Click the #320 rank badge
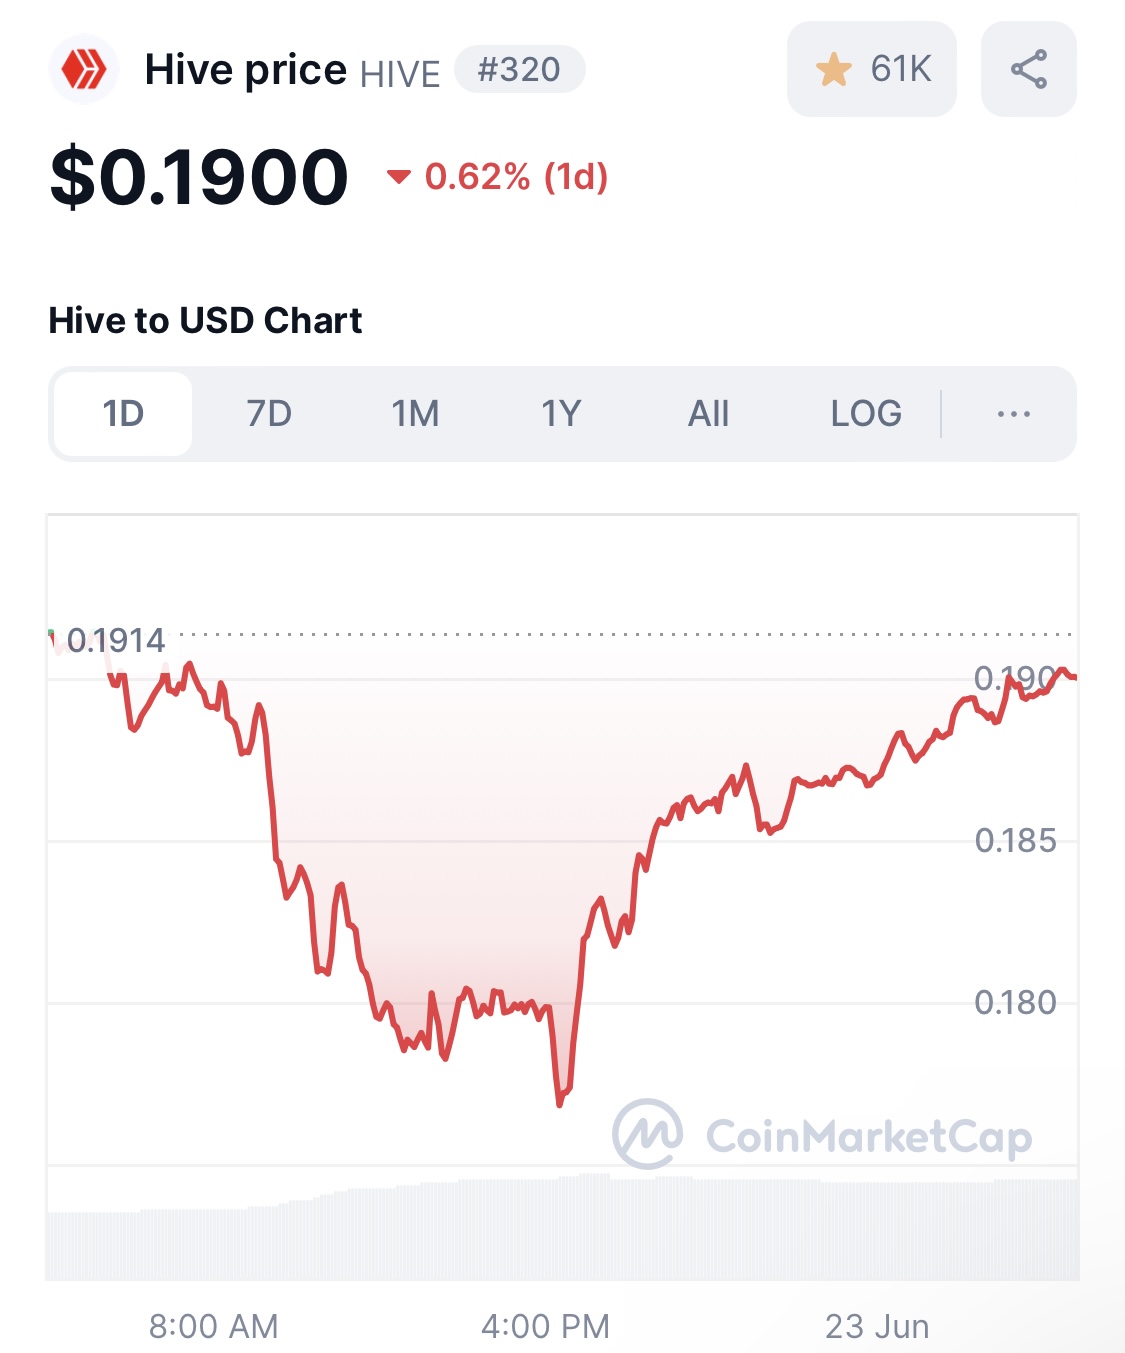 (519, 69)
